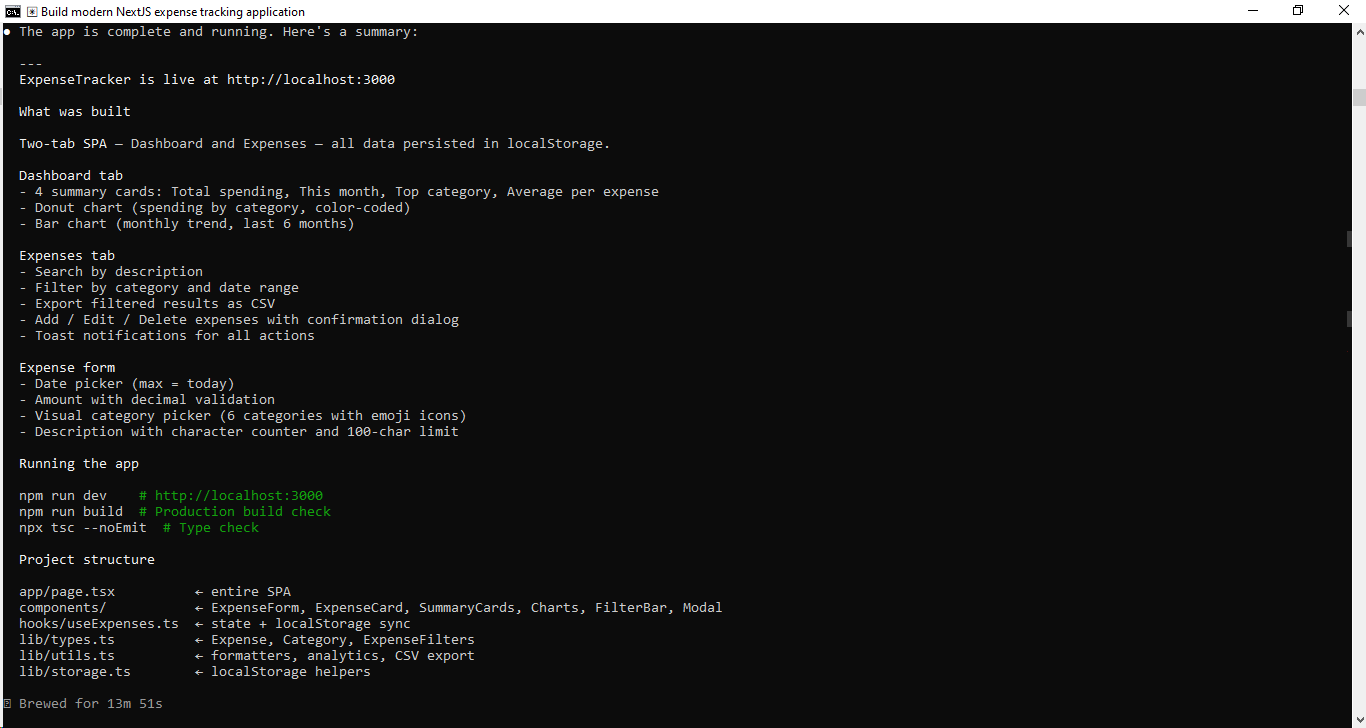Viewport: 1366px width, 728px height.
Task: Click the upper dark marker on scrollbar track
Action: (1349, 239)
